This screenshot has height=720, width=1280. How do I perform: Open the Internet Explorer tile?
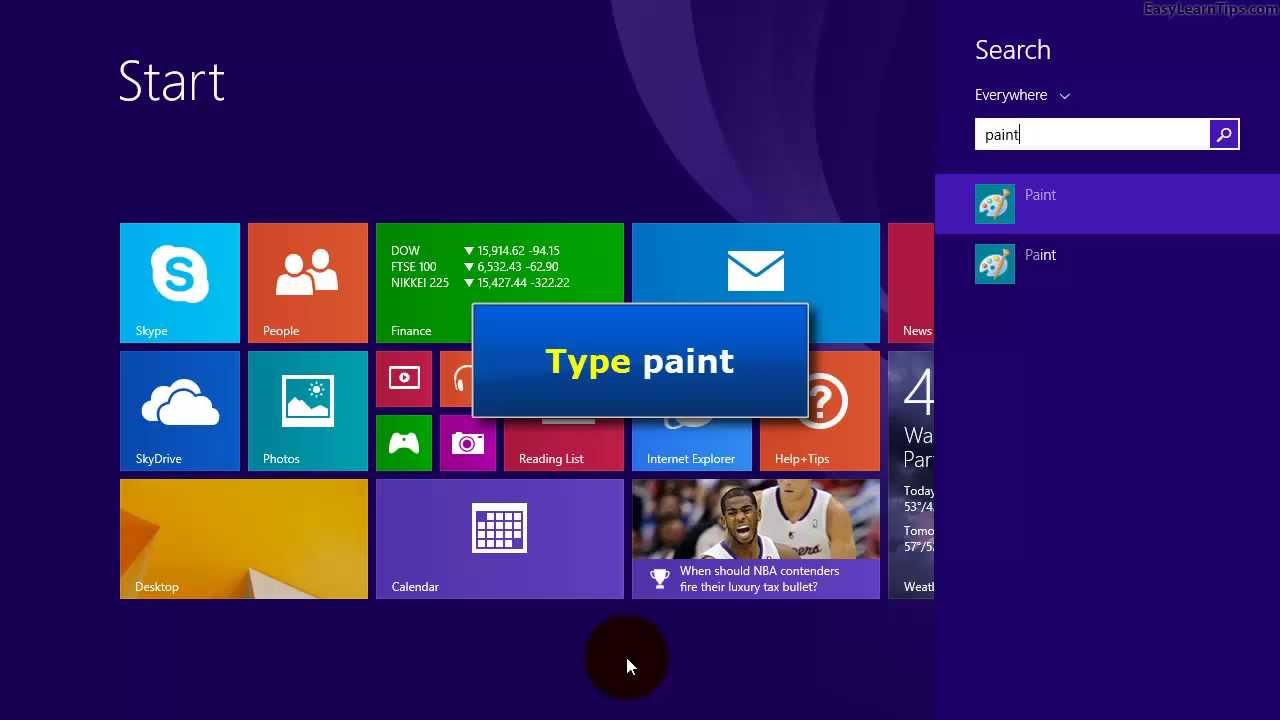click(x=692, y=444)
